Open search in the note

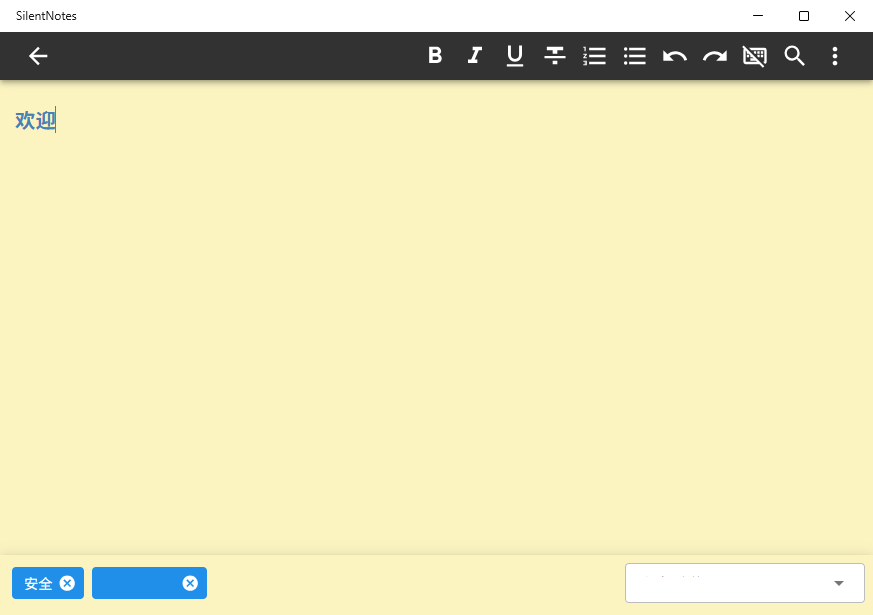(794, 56)
